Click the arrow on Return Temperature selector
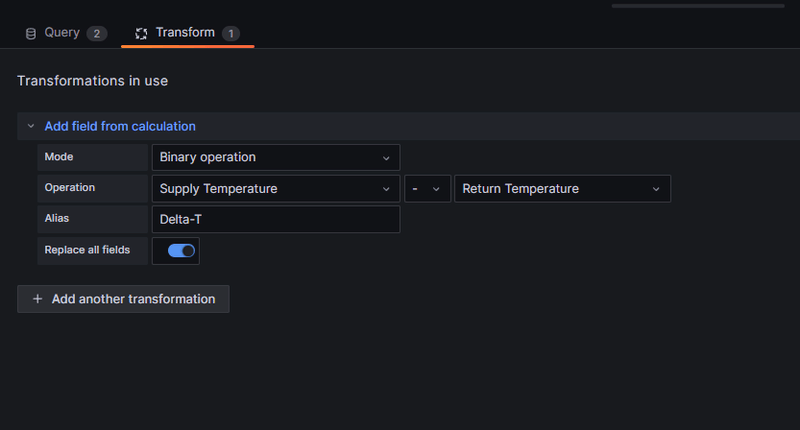Image resolution: width=800 pixels, height=430 pixels. click(x=656, y=189)
